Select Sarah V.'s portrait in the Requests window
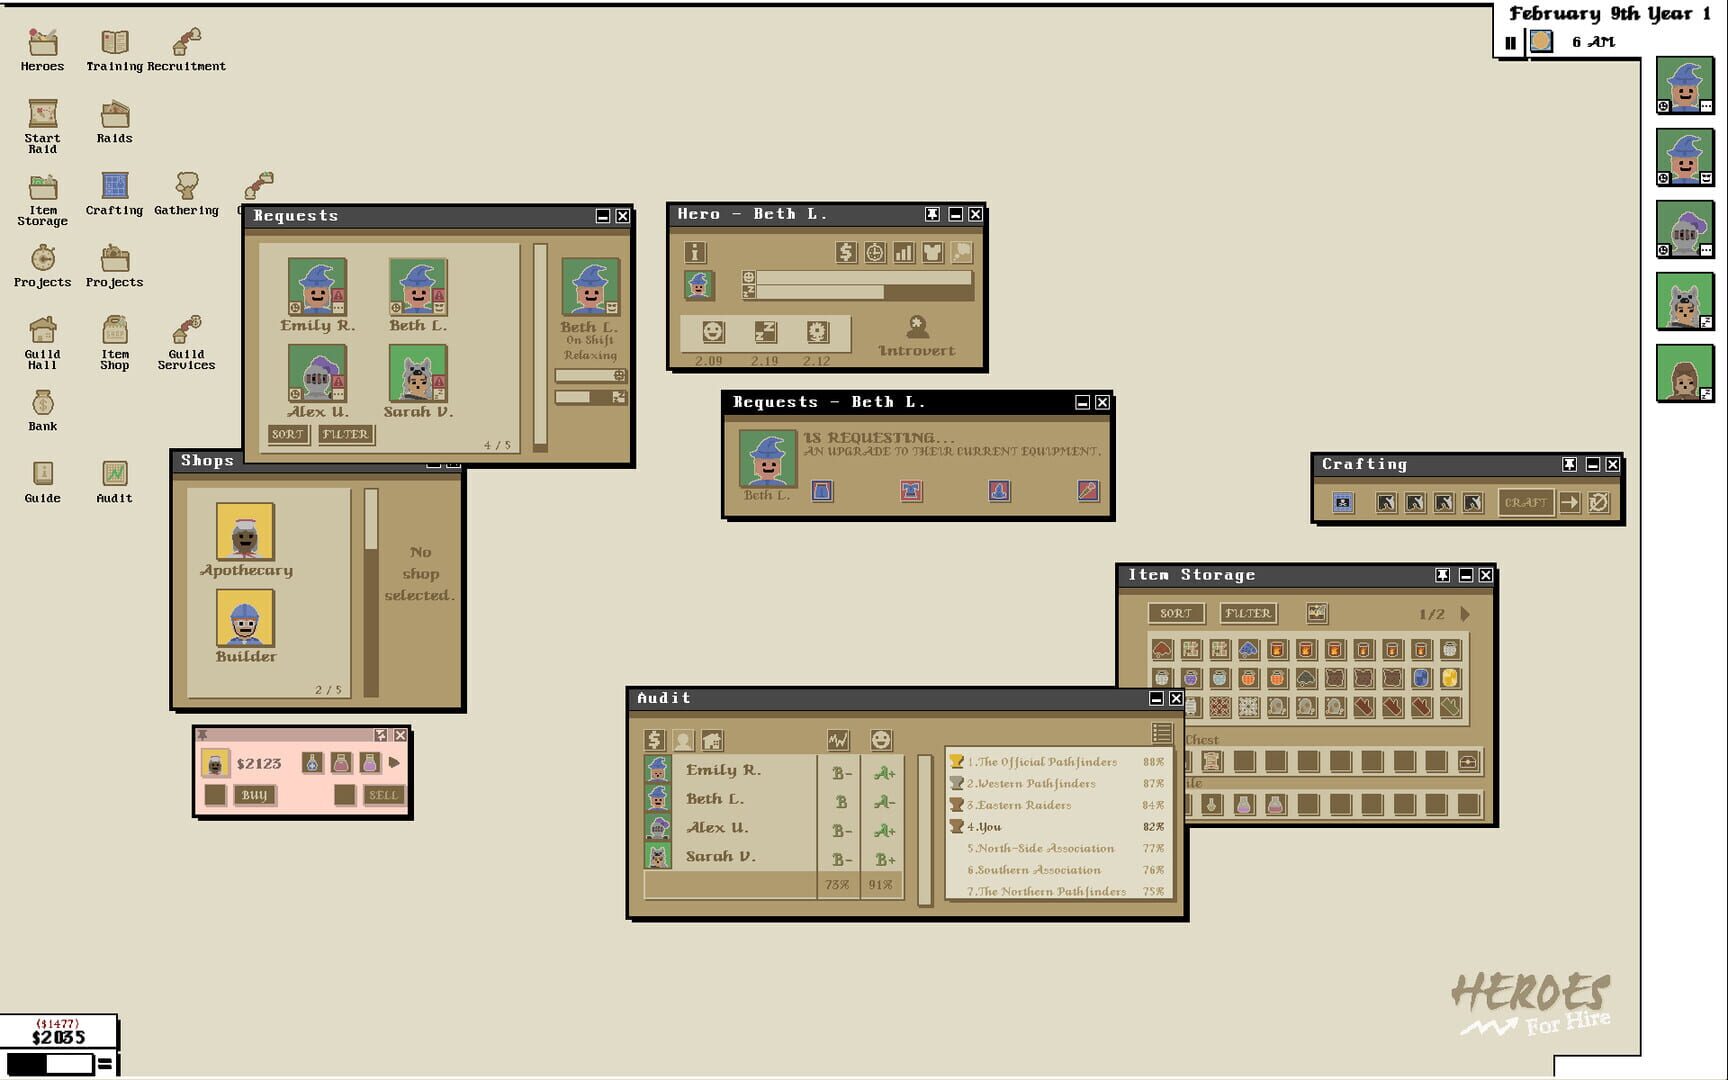1728x1080 pixels. point(418,378)
